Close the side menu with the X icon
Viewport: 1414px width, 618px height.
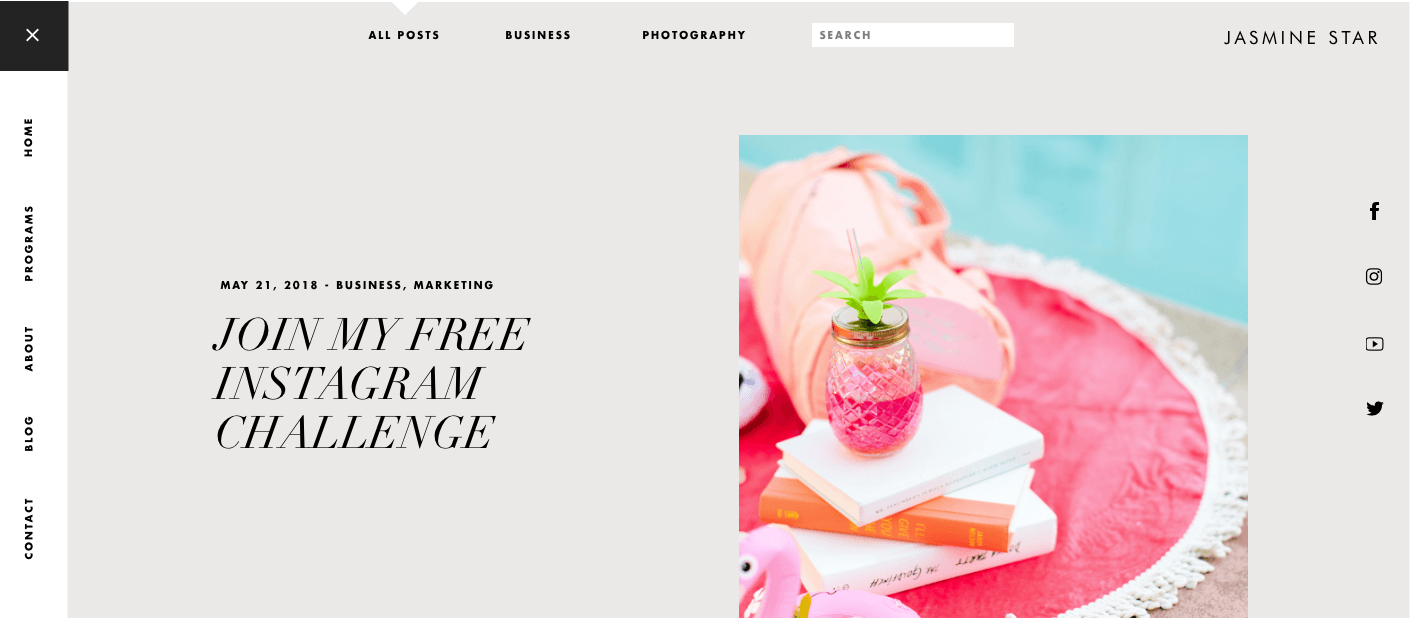click(x=33, y=35)
